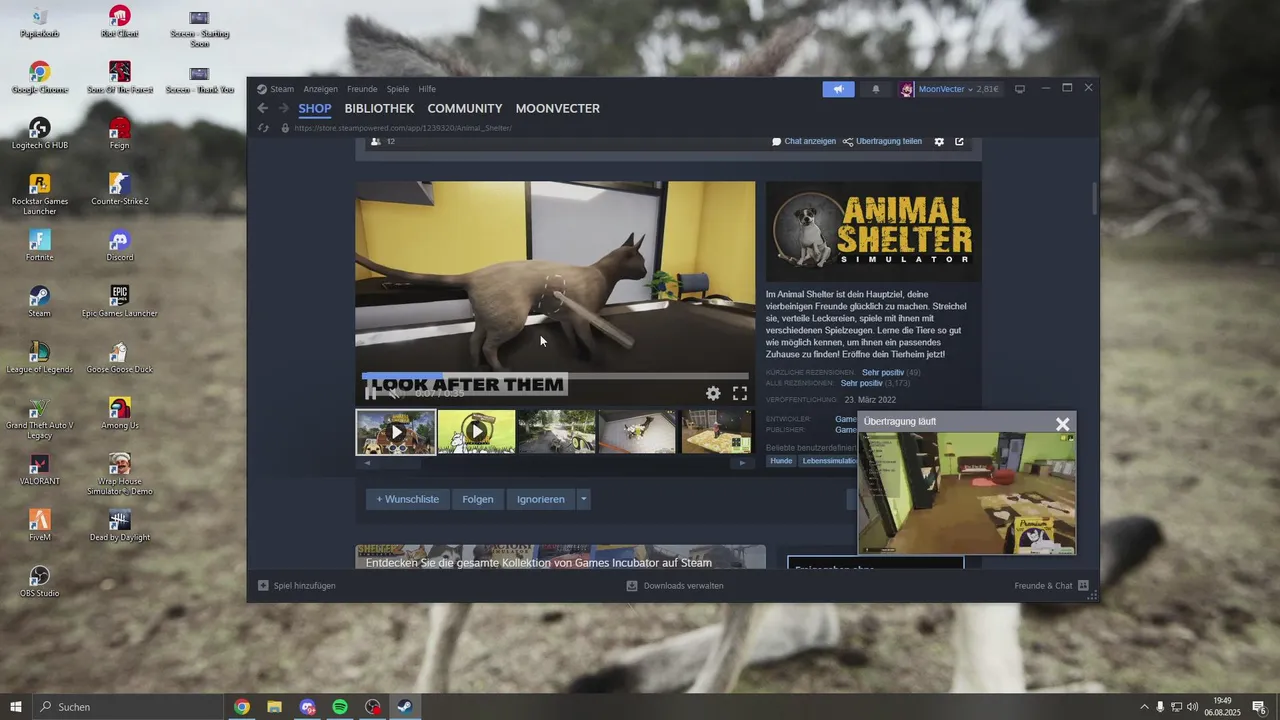Open the VALORANT desktop icon
This screenshot has width=1280, height=720.
[x=39, y=470]
